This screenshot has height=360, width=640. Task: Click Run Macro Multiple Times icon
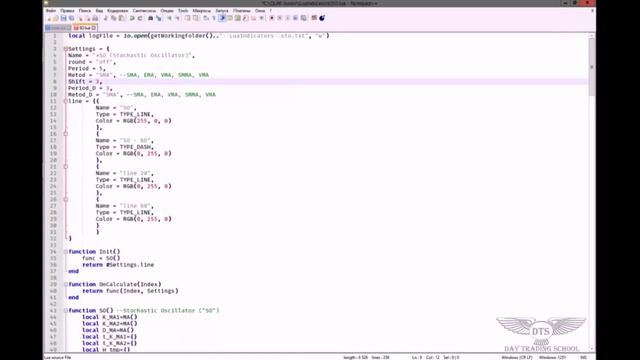[x=296, y=18]
